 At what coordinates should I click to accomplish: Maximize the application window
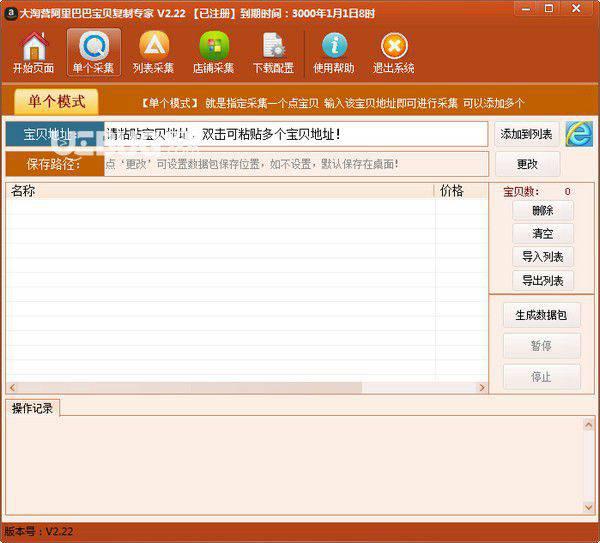tap(549, 9)
